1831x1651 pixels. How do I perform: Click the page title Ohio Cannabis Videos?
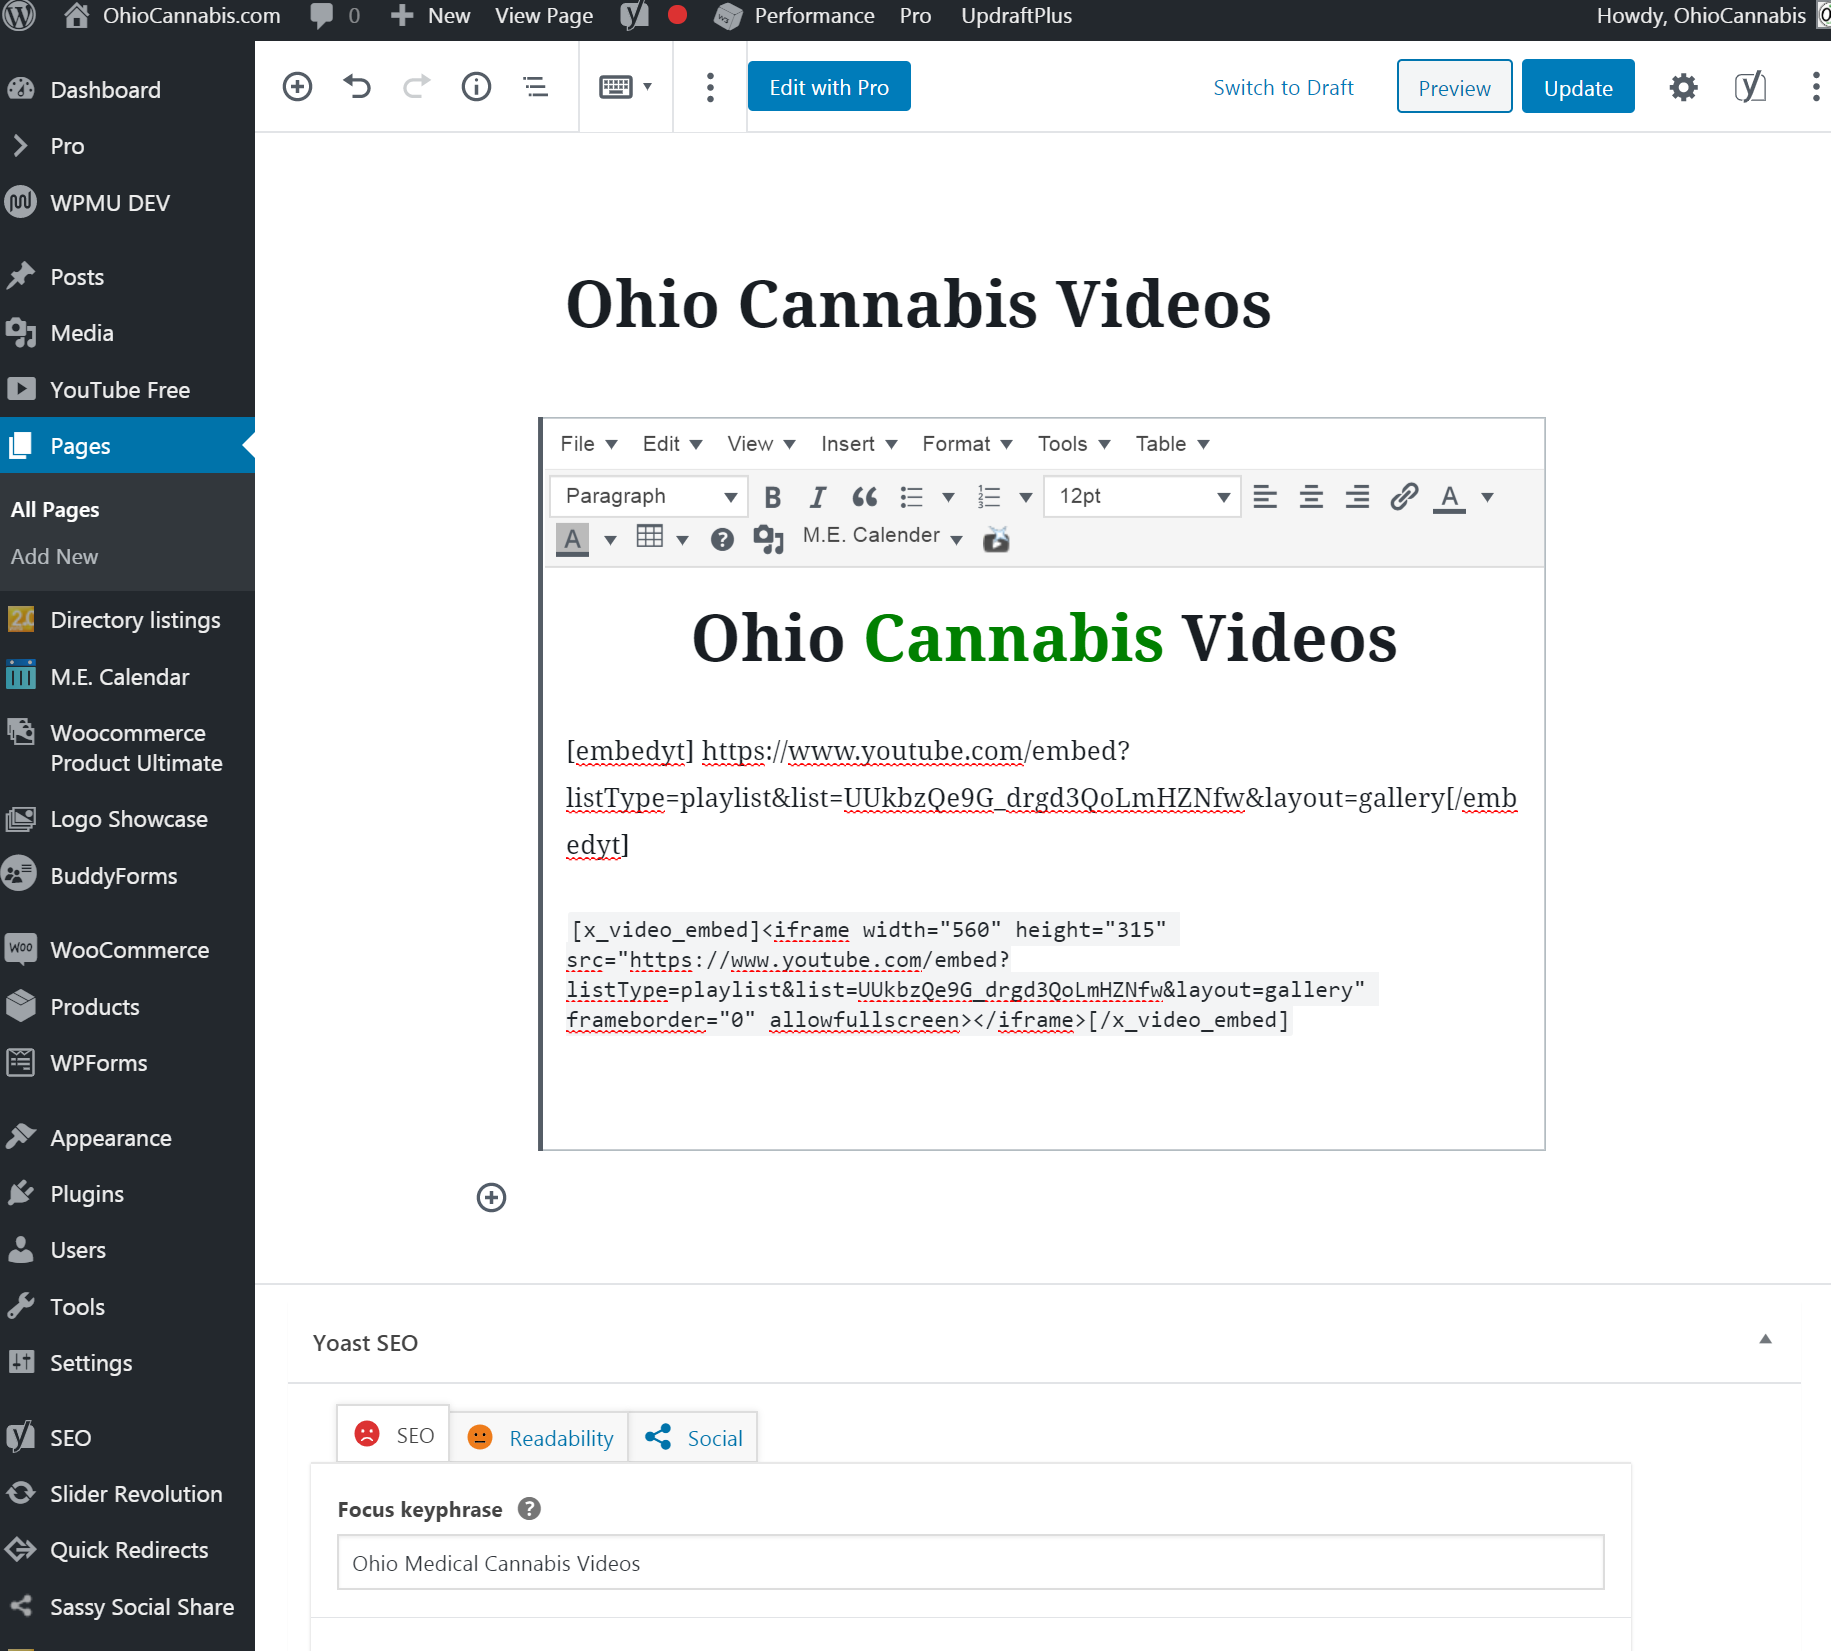tap(918, 304)
